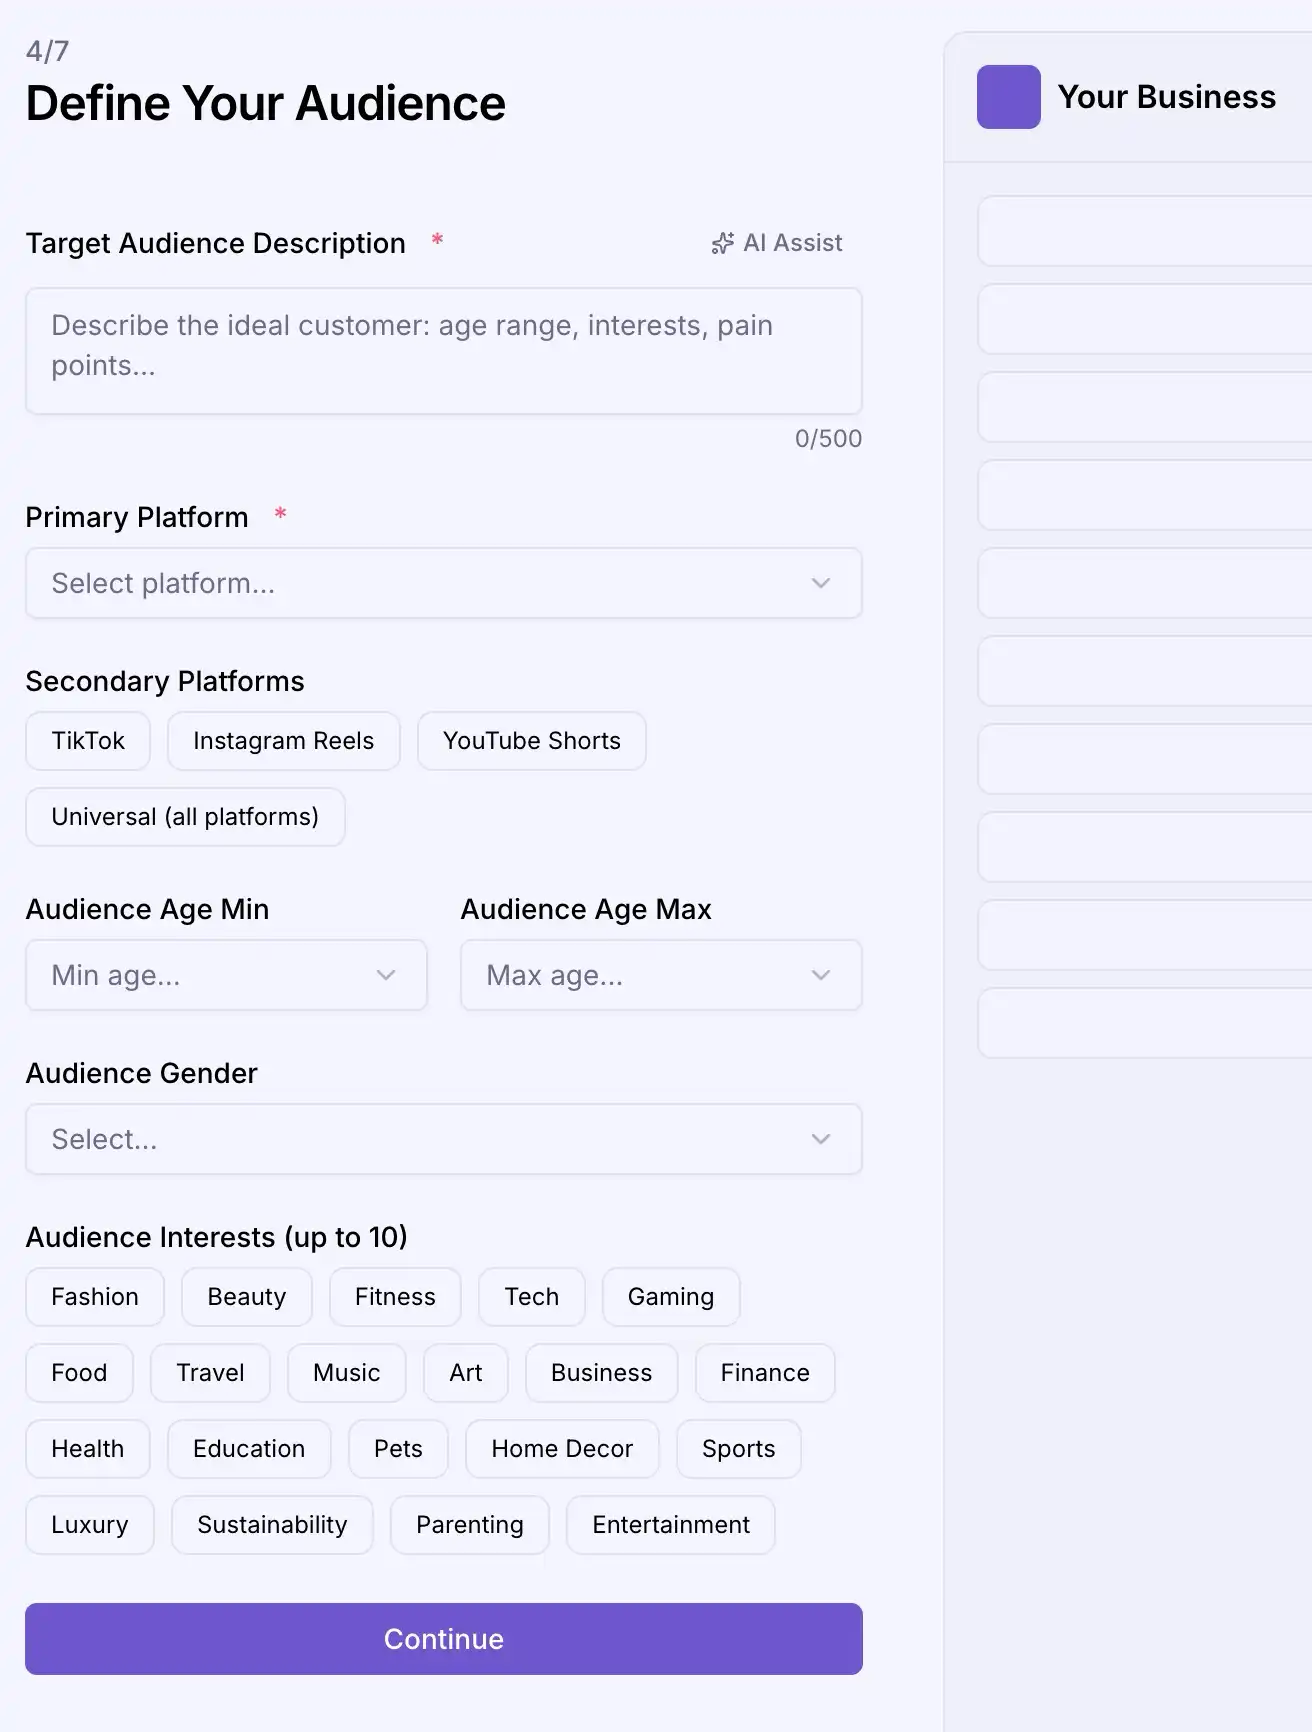Click the Your Business panel title
This screenshot has height=1732, width=1312.
click(x=1167, y=97)
